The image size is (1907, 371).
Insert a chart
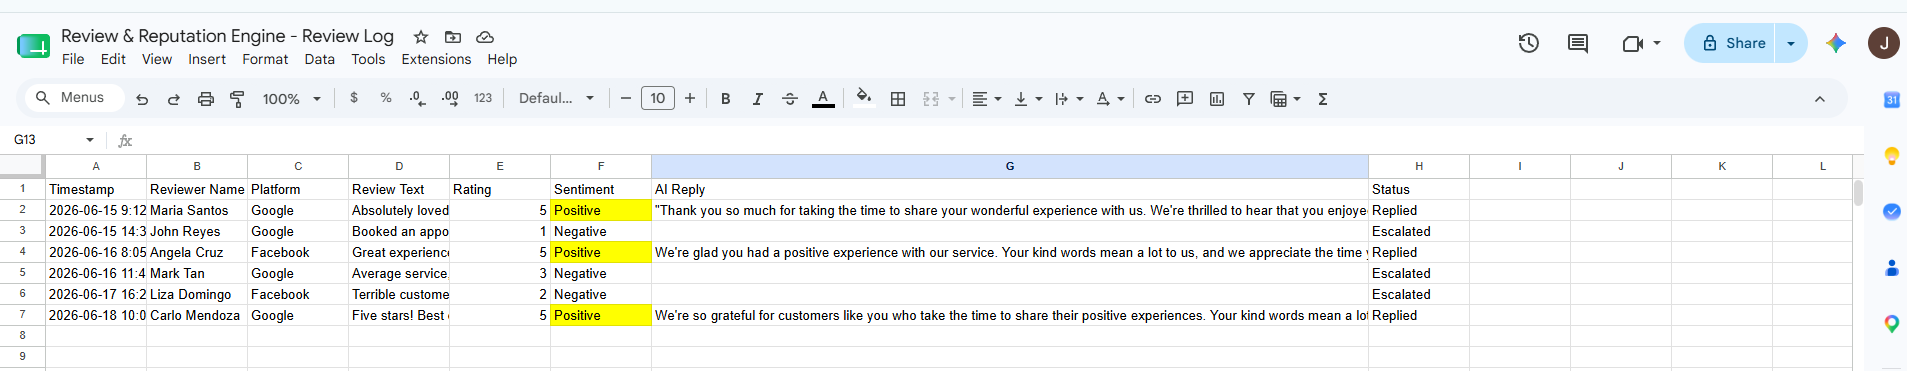pyautogui.click(x=1217, y=98)
